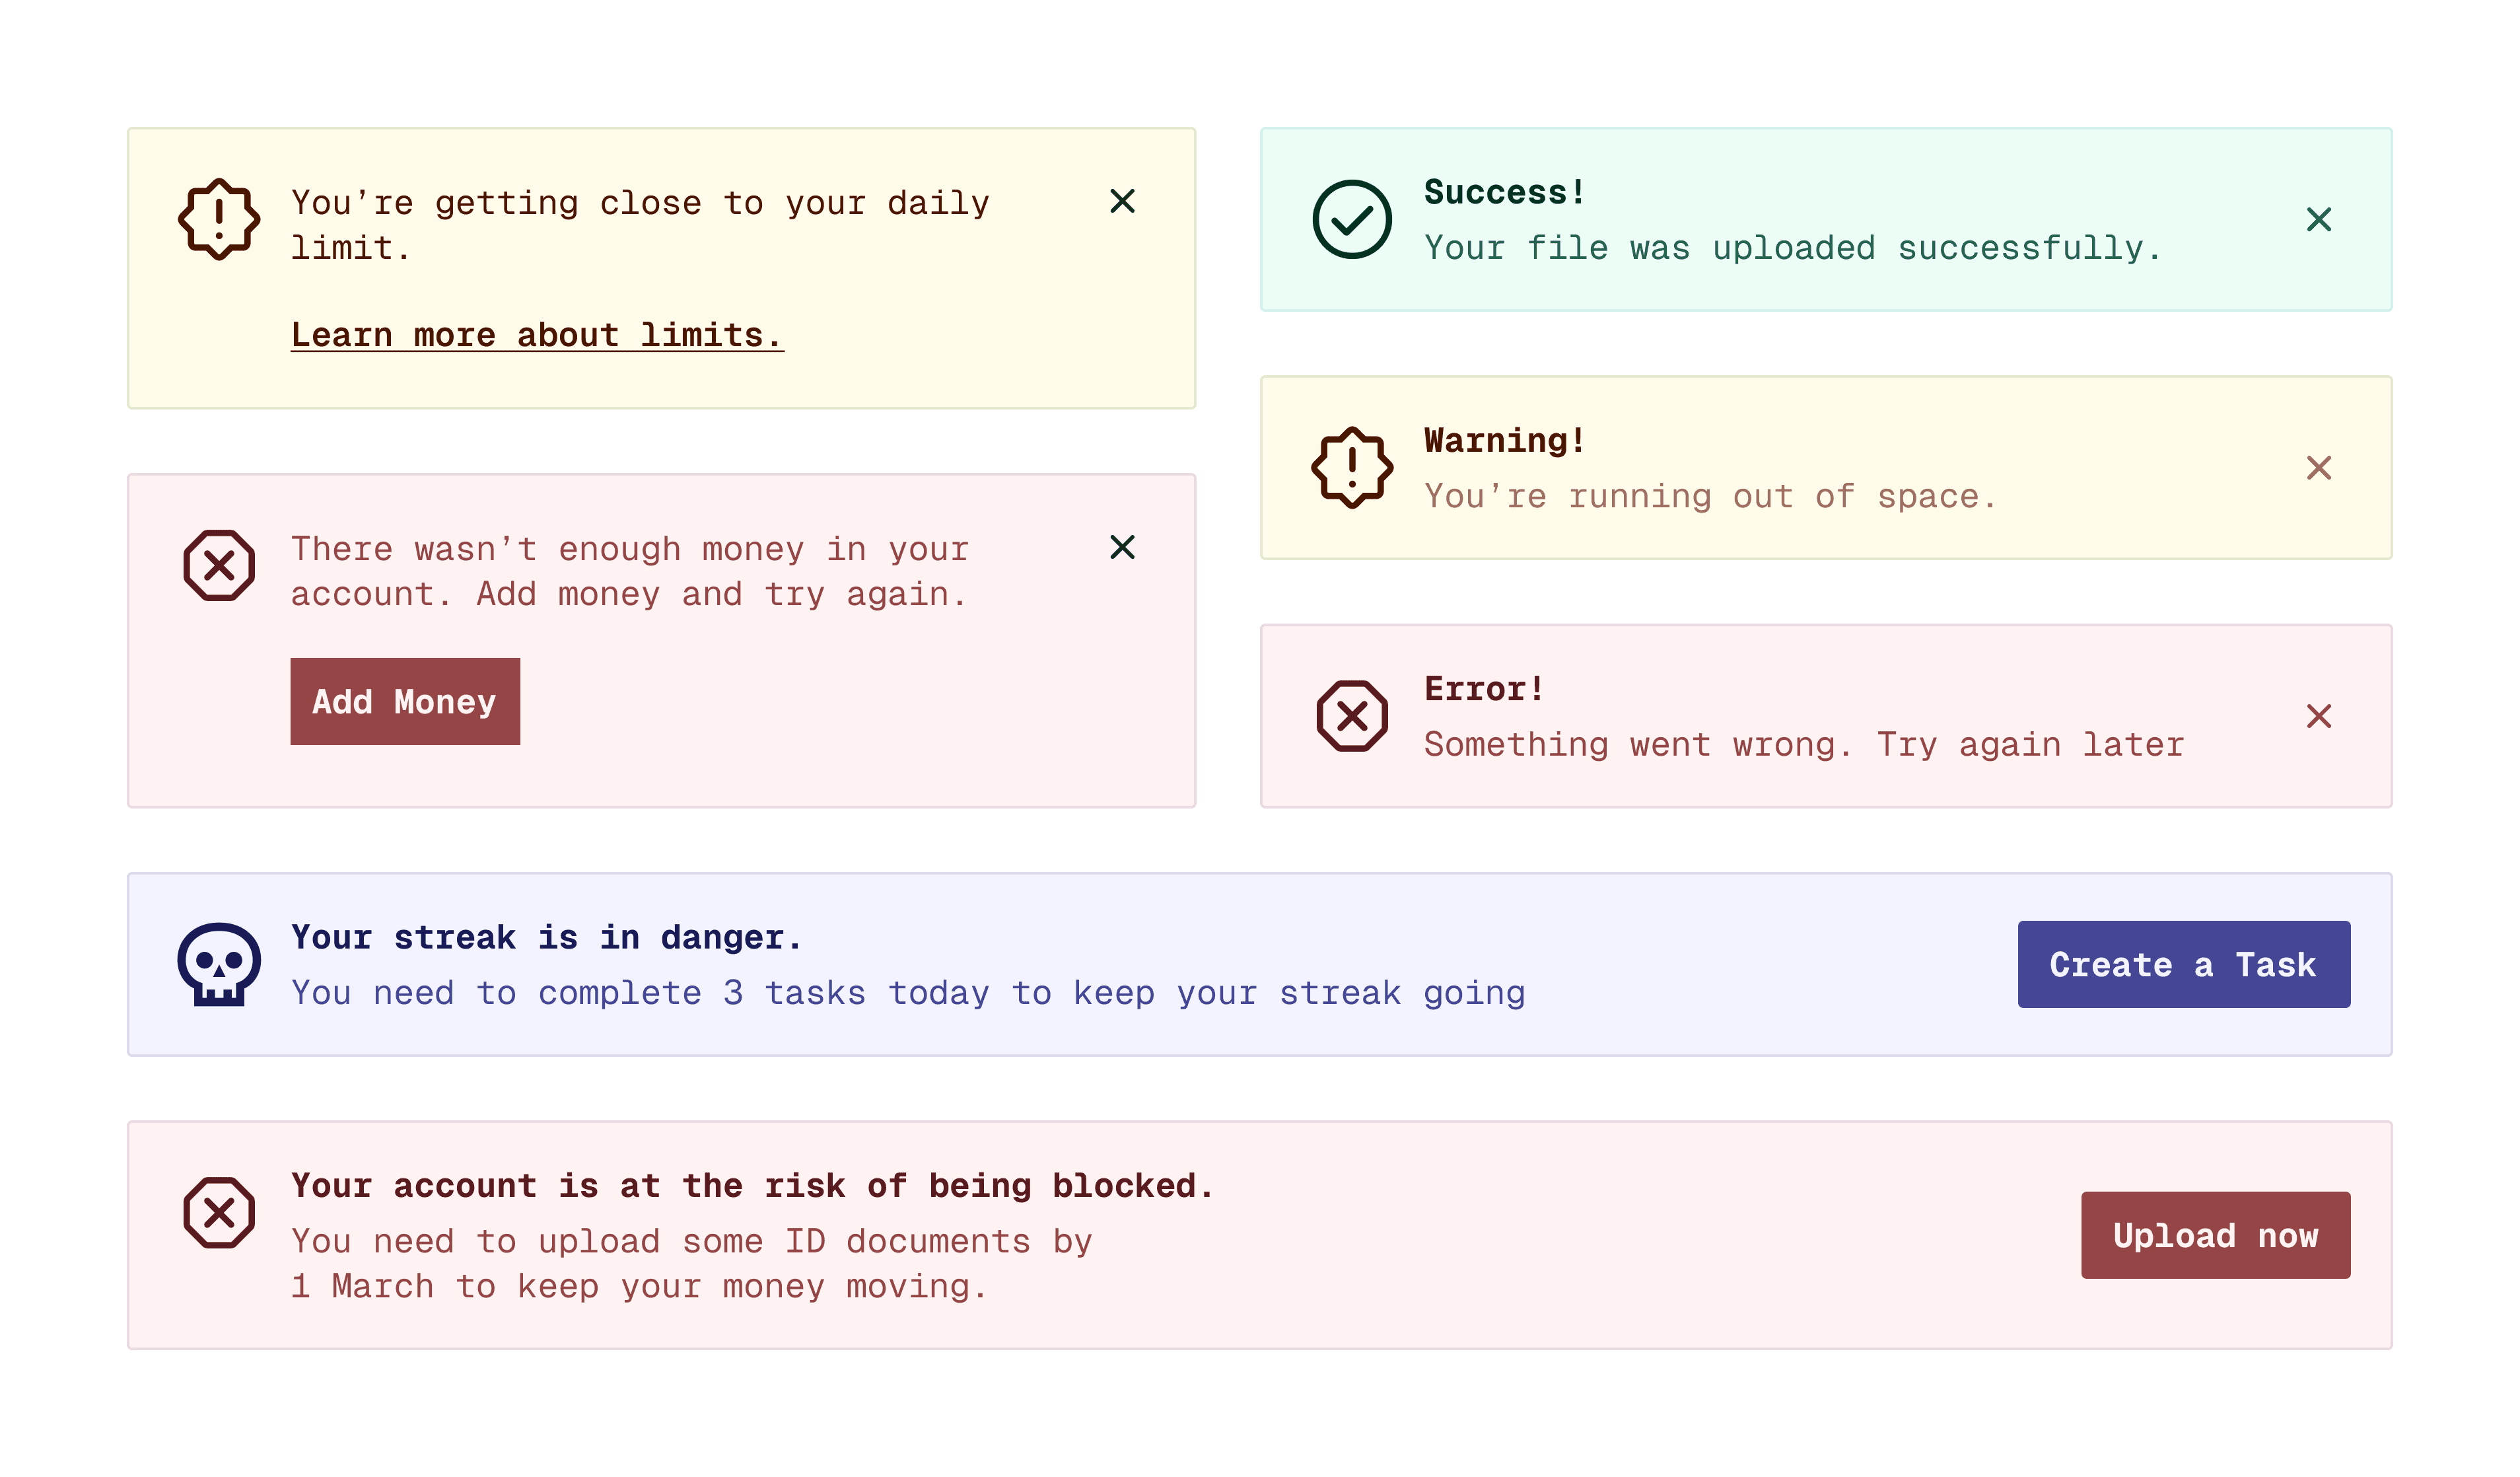This screenshot has height=1477, width=2520.
Task: Click the warning badge icon beside daily limit
Action: [x=219, y=219]
